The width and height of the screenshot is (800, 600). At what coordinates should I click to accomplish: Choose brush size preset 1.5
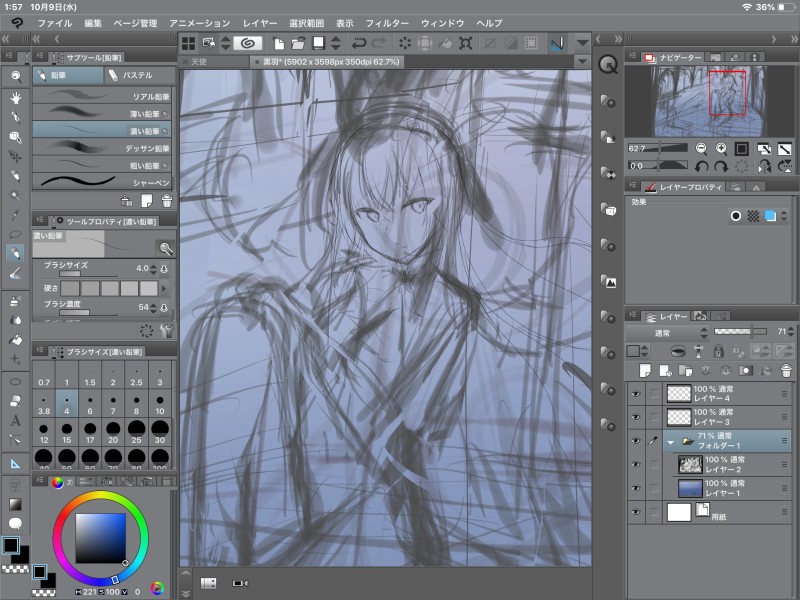[x=90, y=374]
